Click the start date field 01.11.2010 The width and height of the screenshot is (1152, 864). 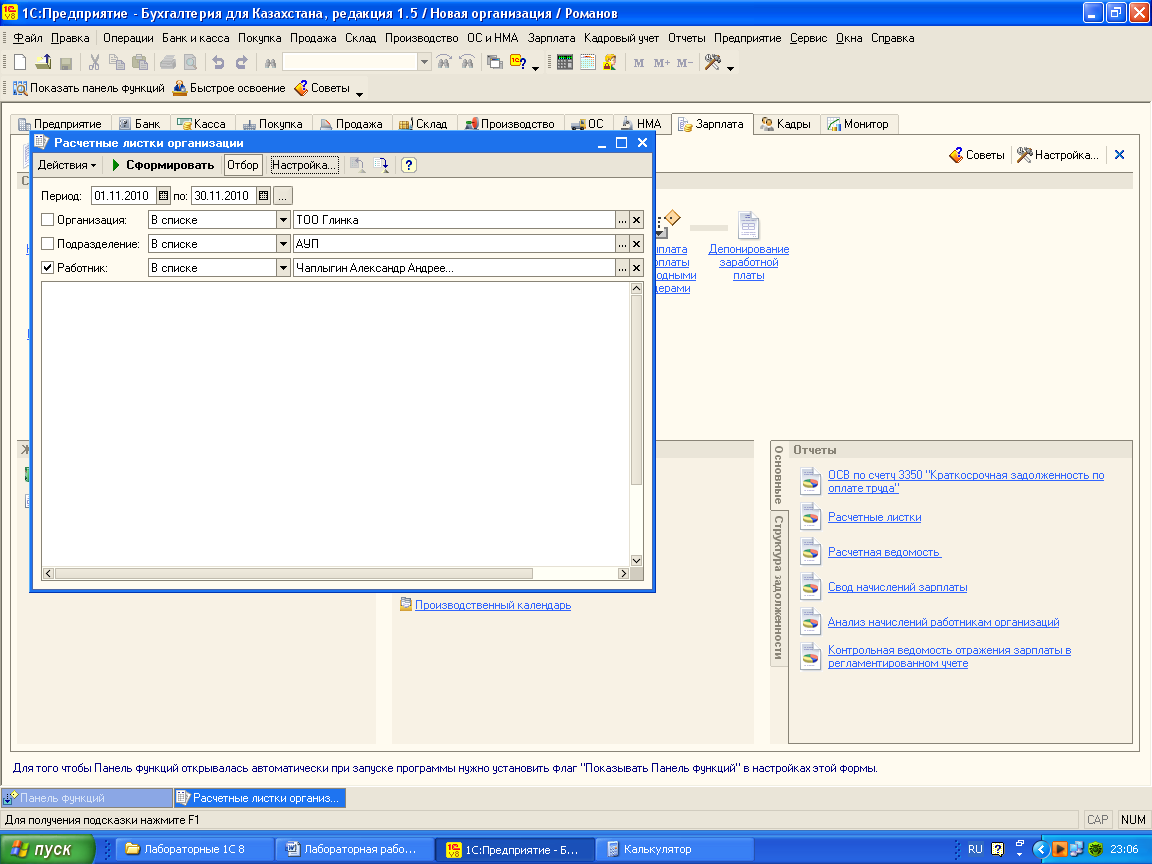[124, 195]
